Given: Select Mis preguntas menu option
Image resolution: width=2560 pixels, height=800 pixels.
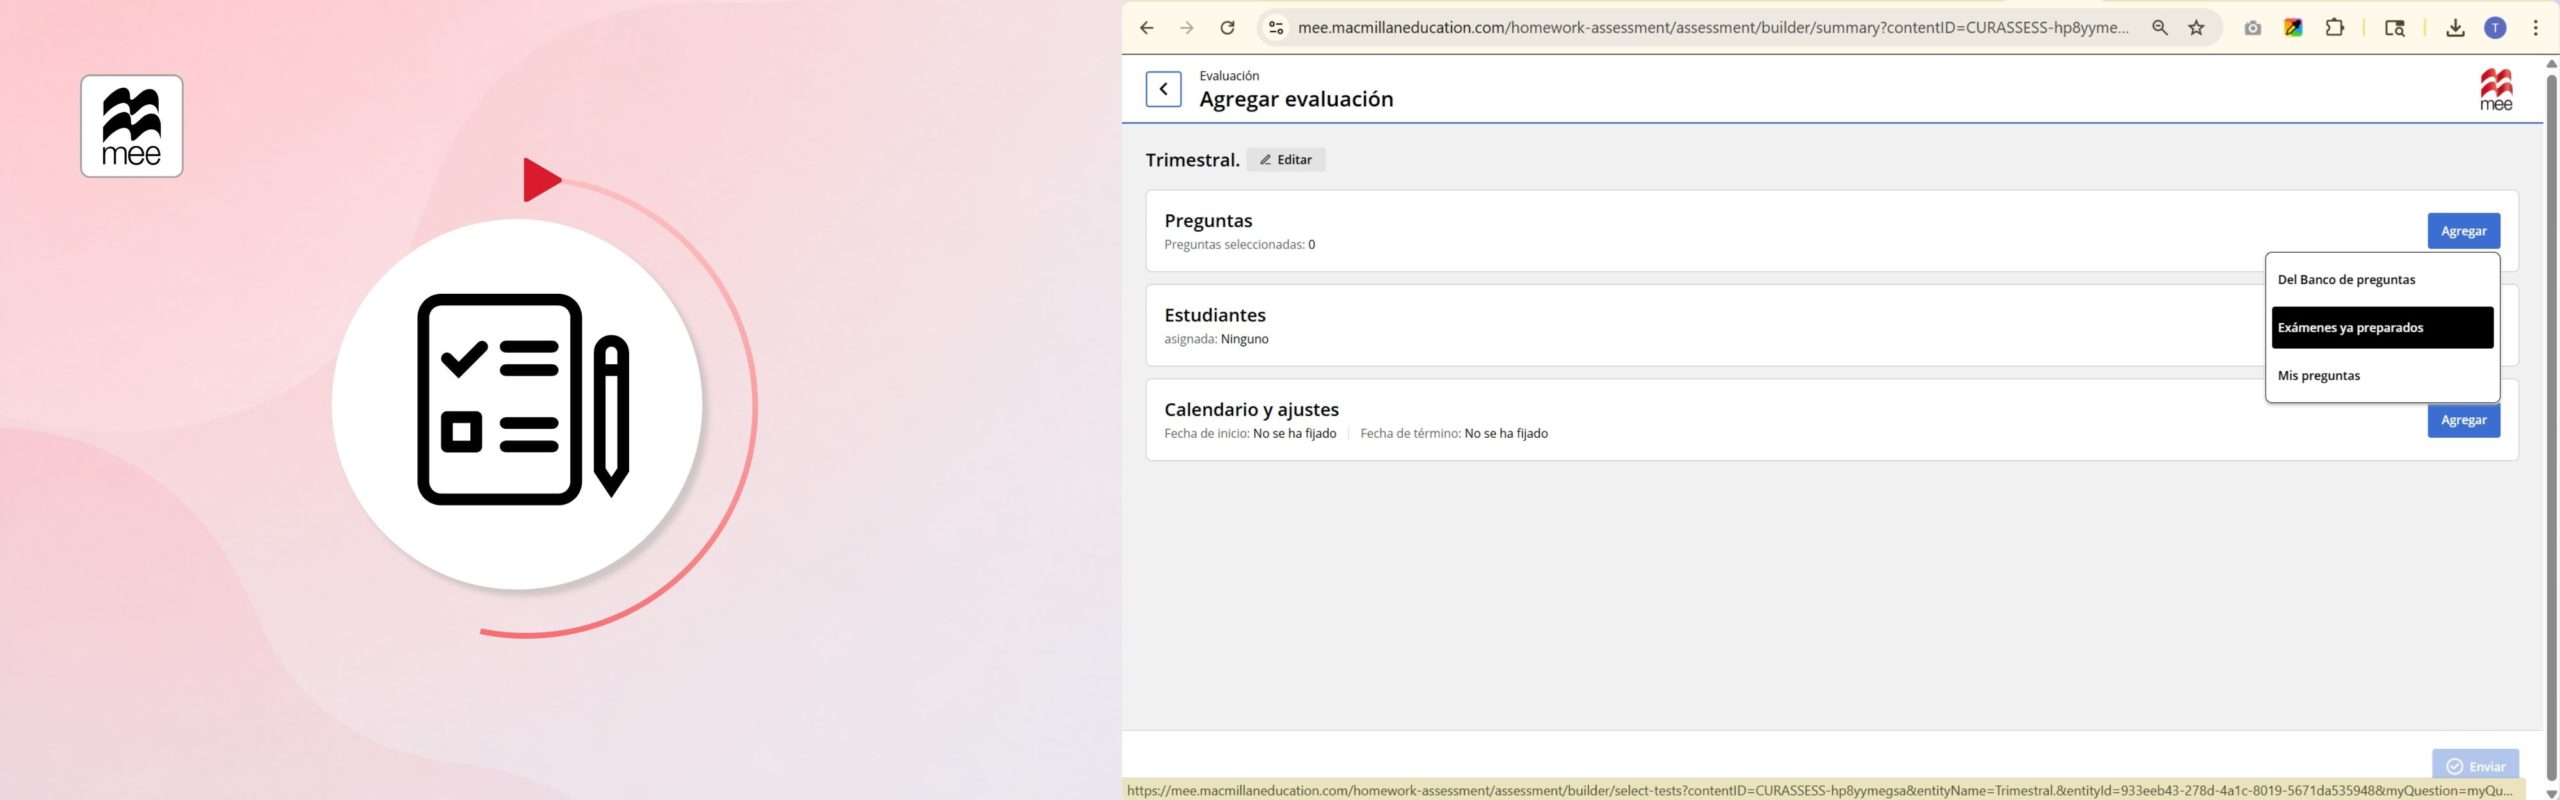Looking at the screenshot, I should coord(2382,376).
